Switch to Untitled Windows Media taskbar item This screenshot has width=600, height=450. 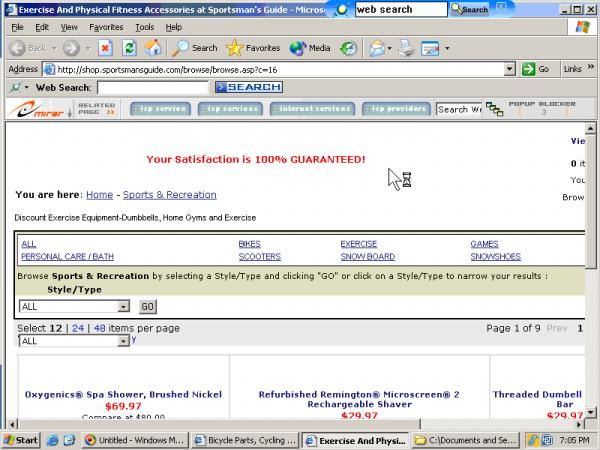click(x=136, y=440)
